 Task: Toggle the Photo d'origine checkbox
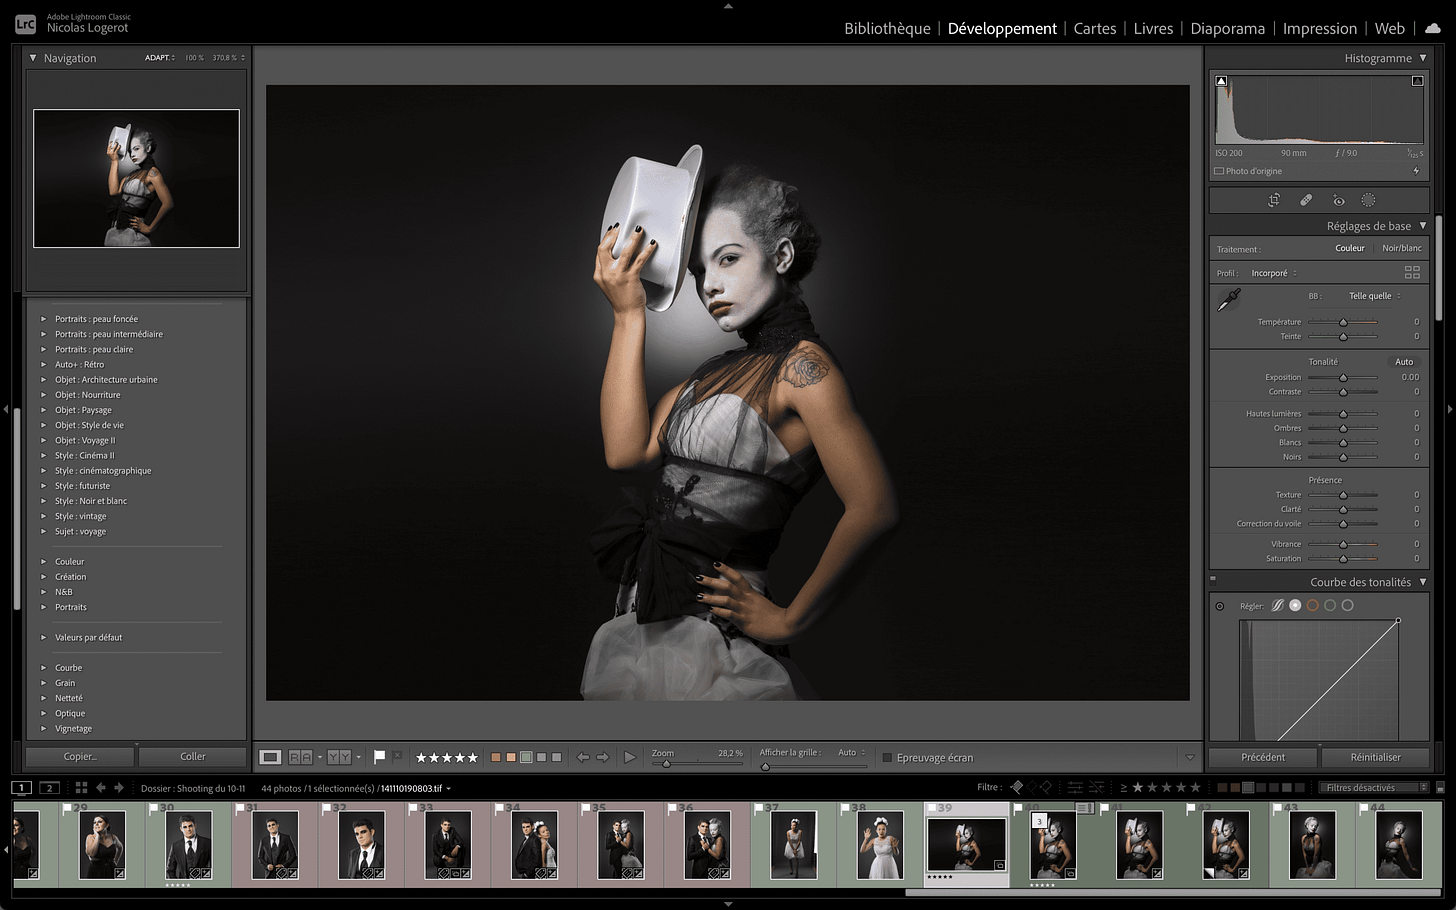tap(1219, 171)
